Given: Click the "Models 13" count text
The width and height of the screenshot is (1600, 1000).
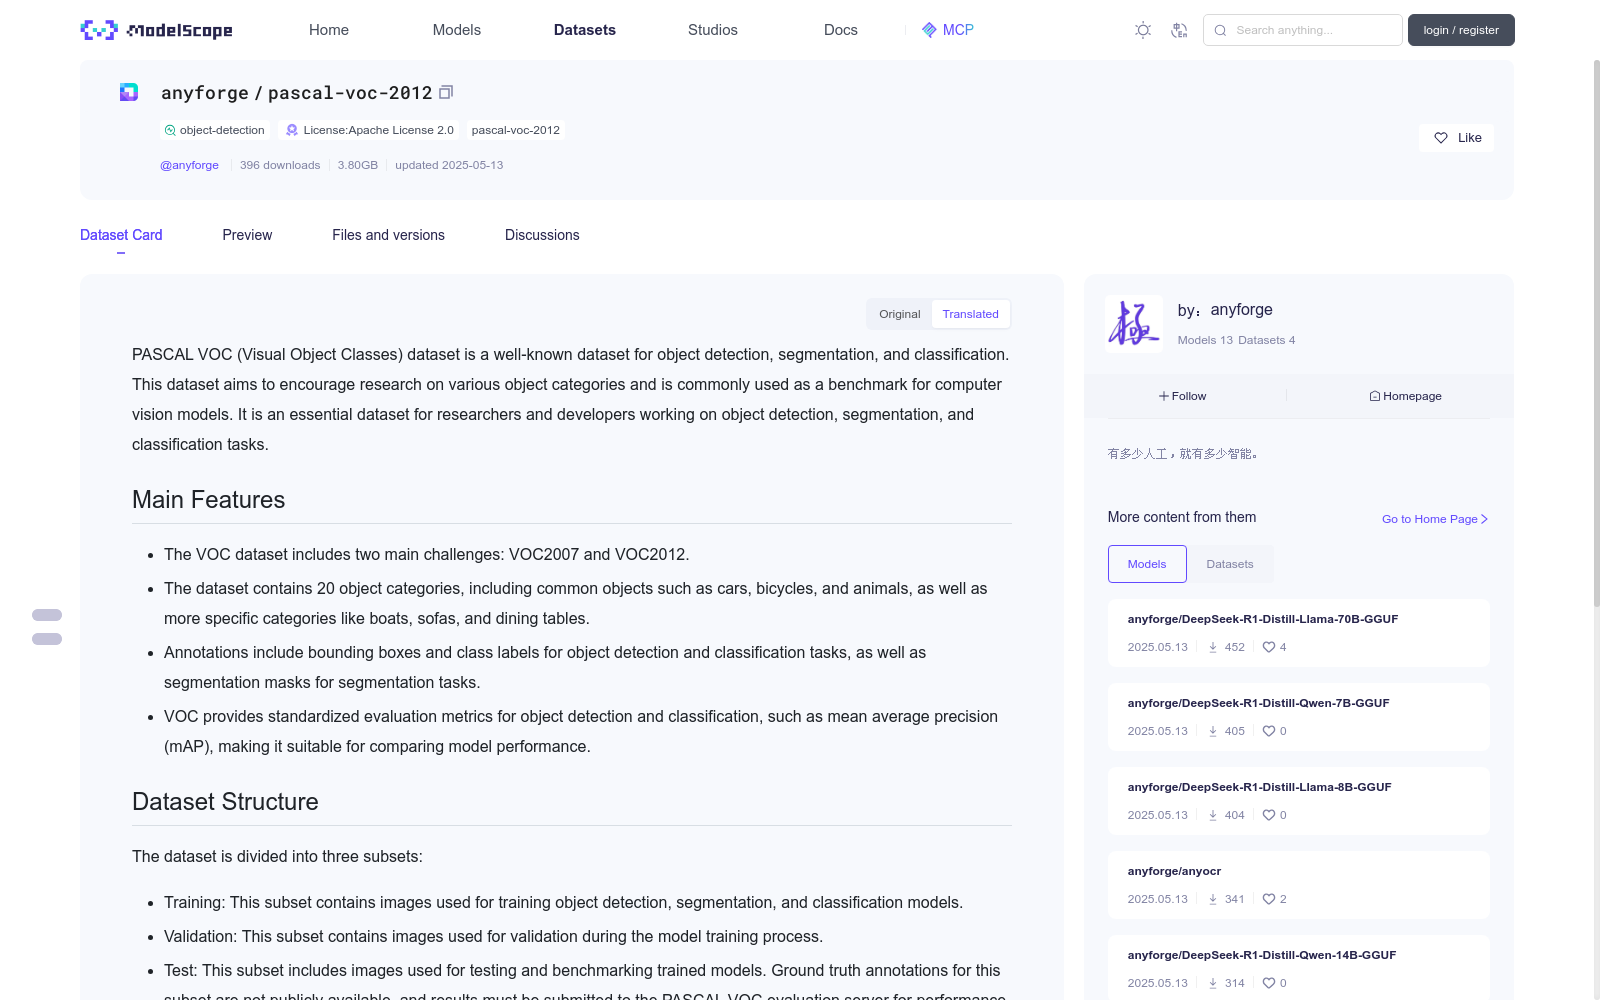Looking at the screenshot, I should [1205, 340].
